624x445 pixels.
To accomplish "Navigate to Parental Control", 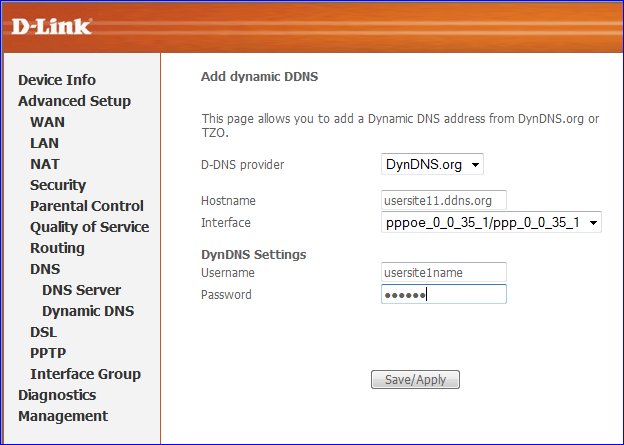I will click(87, 206).
